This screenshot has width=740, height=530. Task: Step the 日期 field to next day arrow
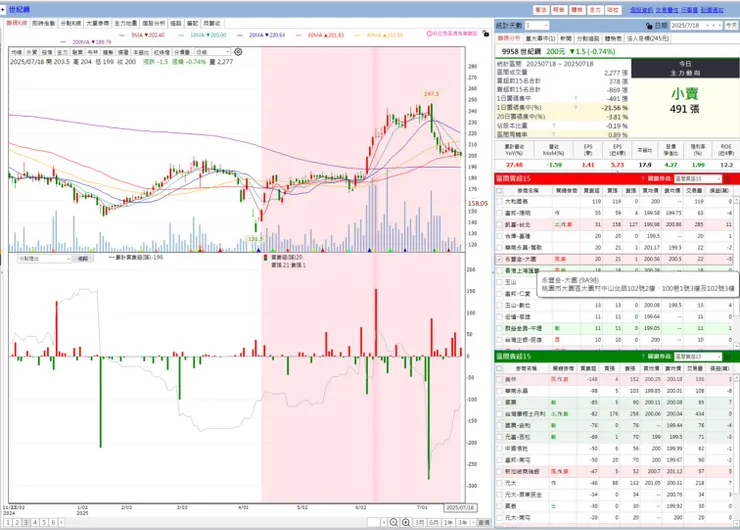[x=720, y=25]
